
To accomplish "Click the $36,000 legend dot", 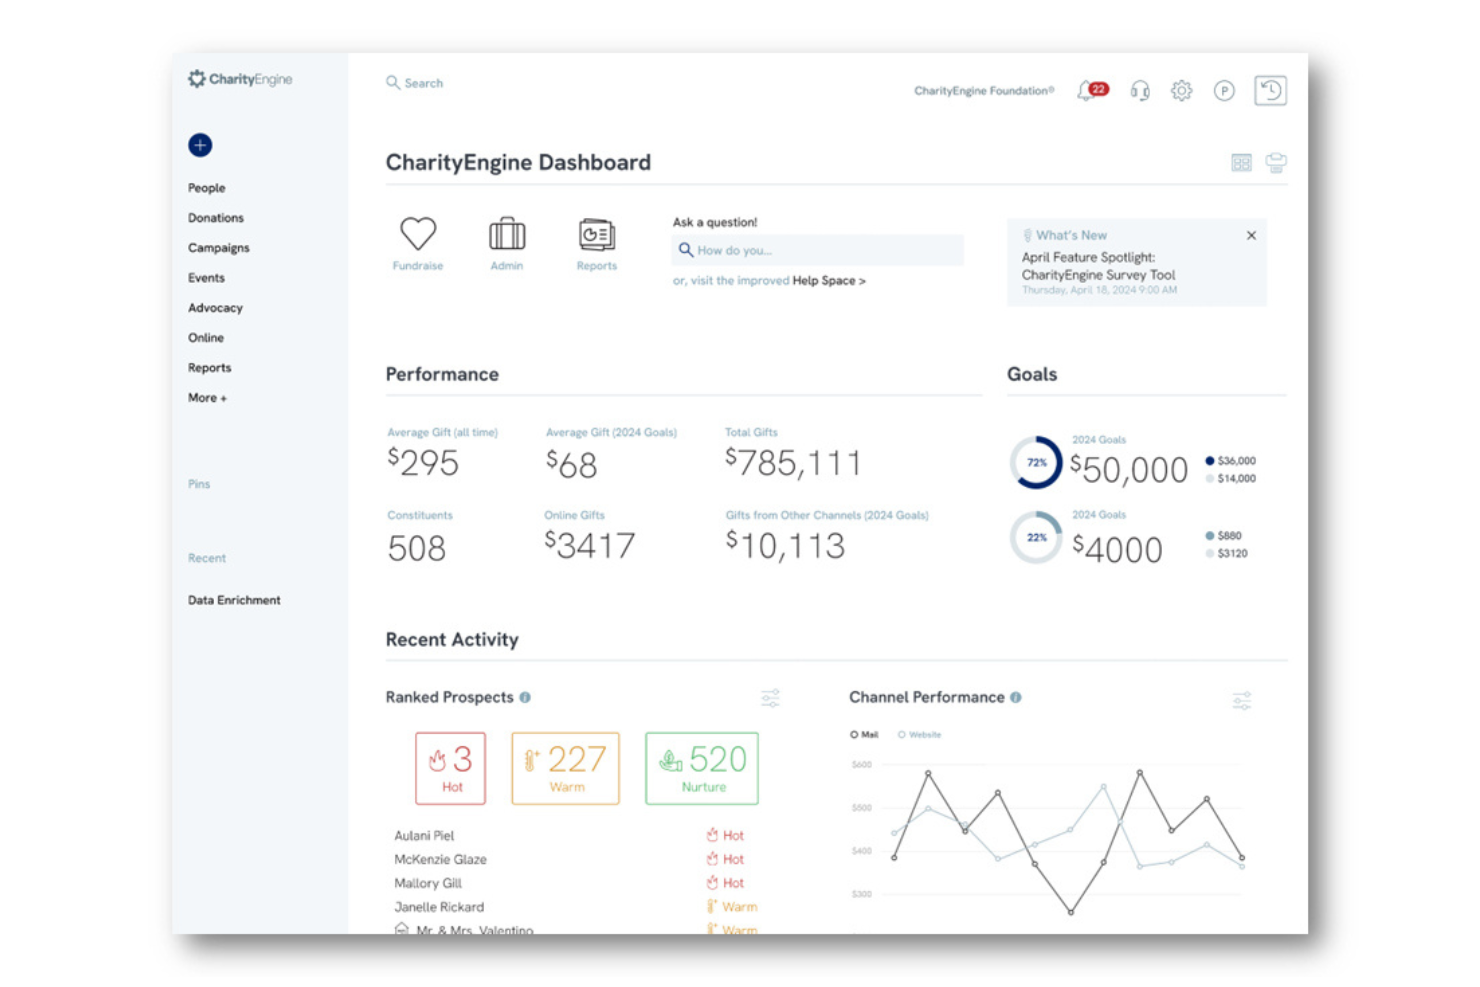I will [x=1210, y=461].
